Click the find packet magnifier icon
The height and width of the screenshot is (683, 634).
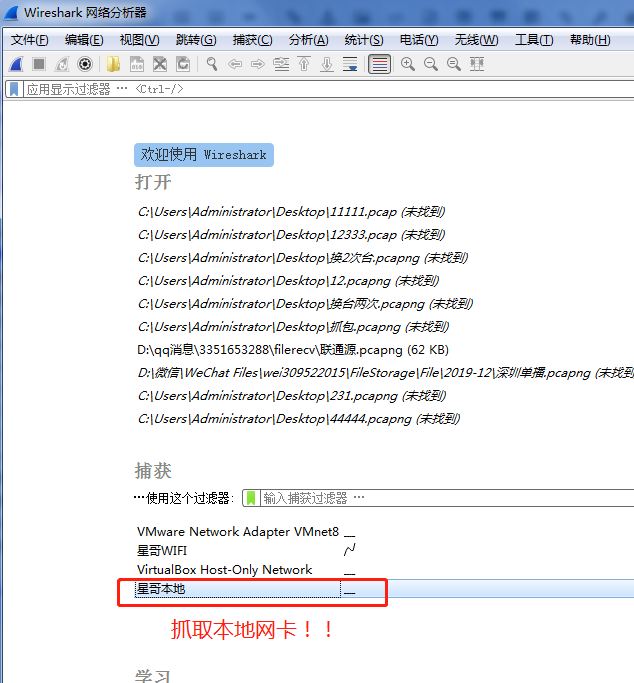(x=212, y=64)
